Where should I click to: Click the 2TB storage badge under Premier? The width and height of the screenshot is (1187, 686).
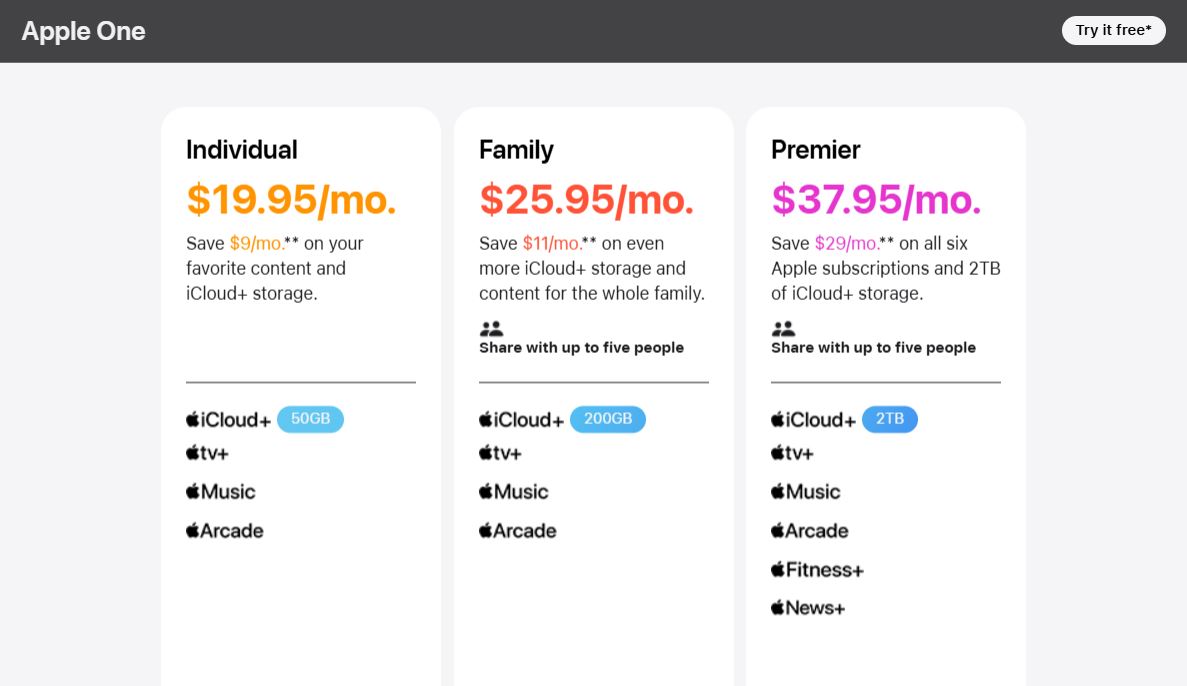pos(890,419)
